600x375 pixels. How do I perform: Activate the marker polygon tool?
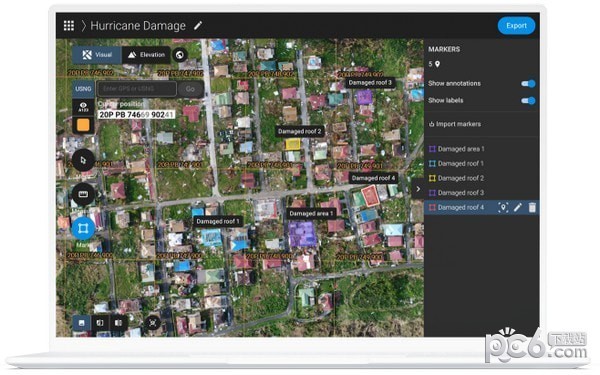tap(83, 228)
